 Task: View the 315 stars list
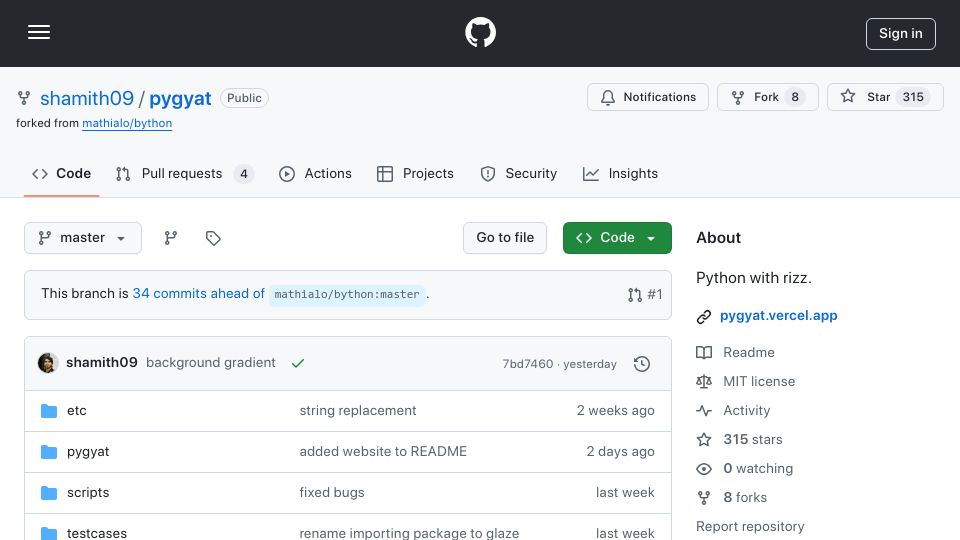click(x=752, y=440)
